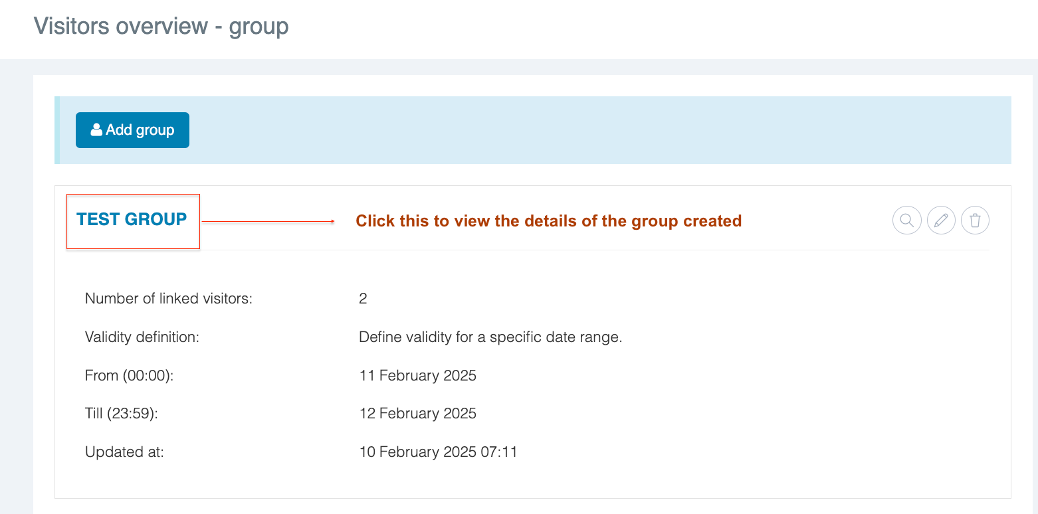Select the Till (23:59) label
Image resolution: width=1038 pixels, height=514 pixels.
click(126, 413)
